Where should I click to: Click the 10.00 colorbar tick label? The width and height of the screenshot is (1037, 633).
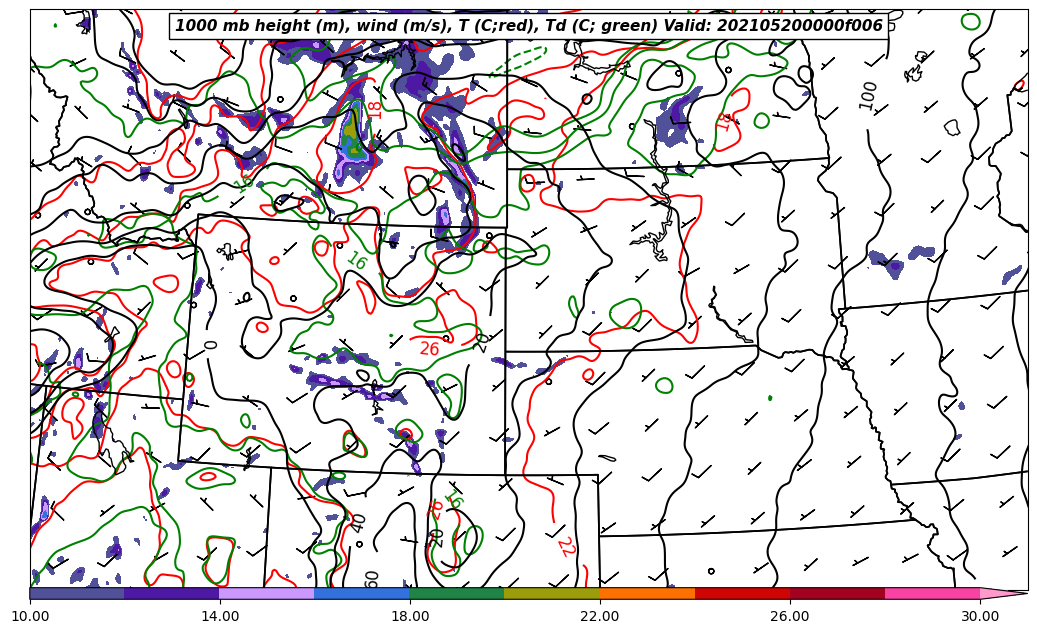click(x=30, y=616)
